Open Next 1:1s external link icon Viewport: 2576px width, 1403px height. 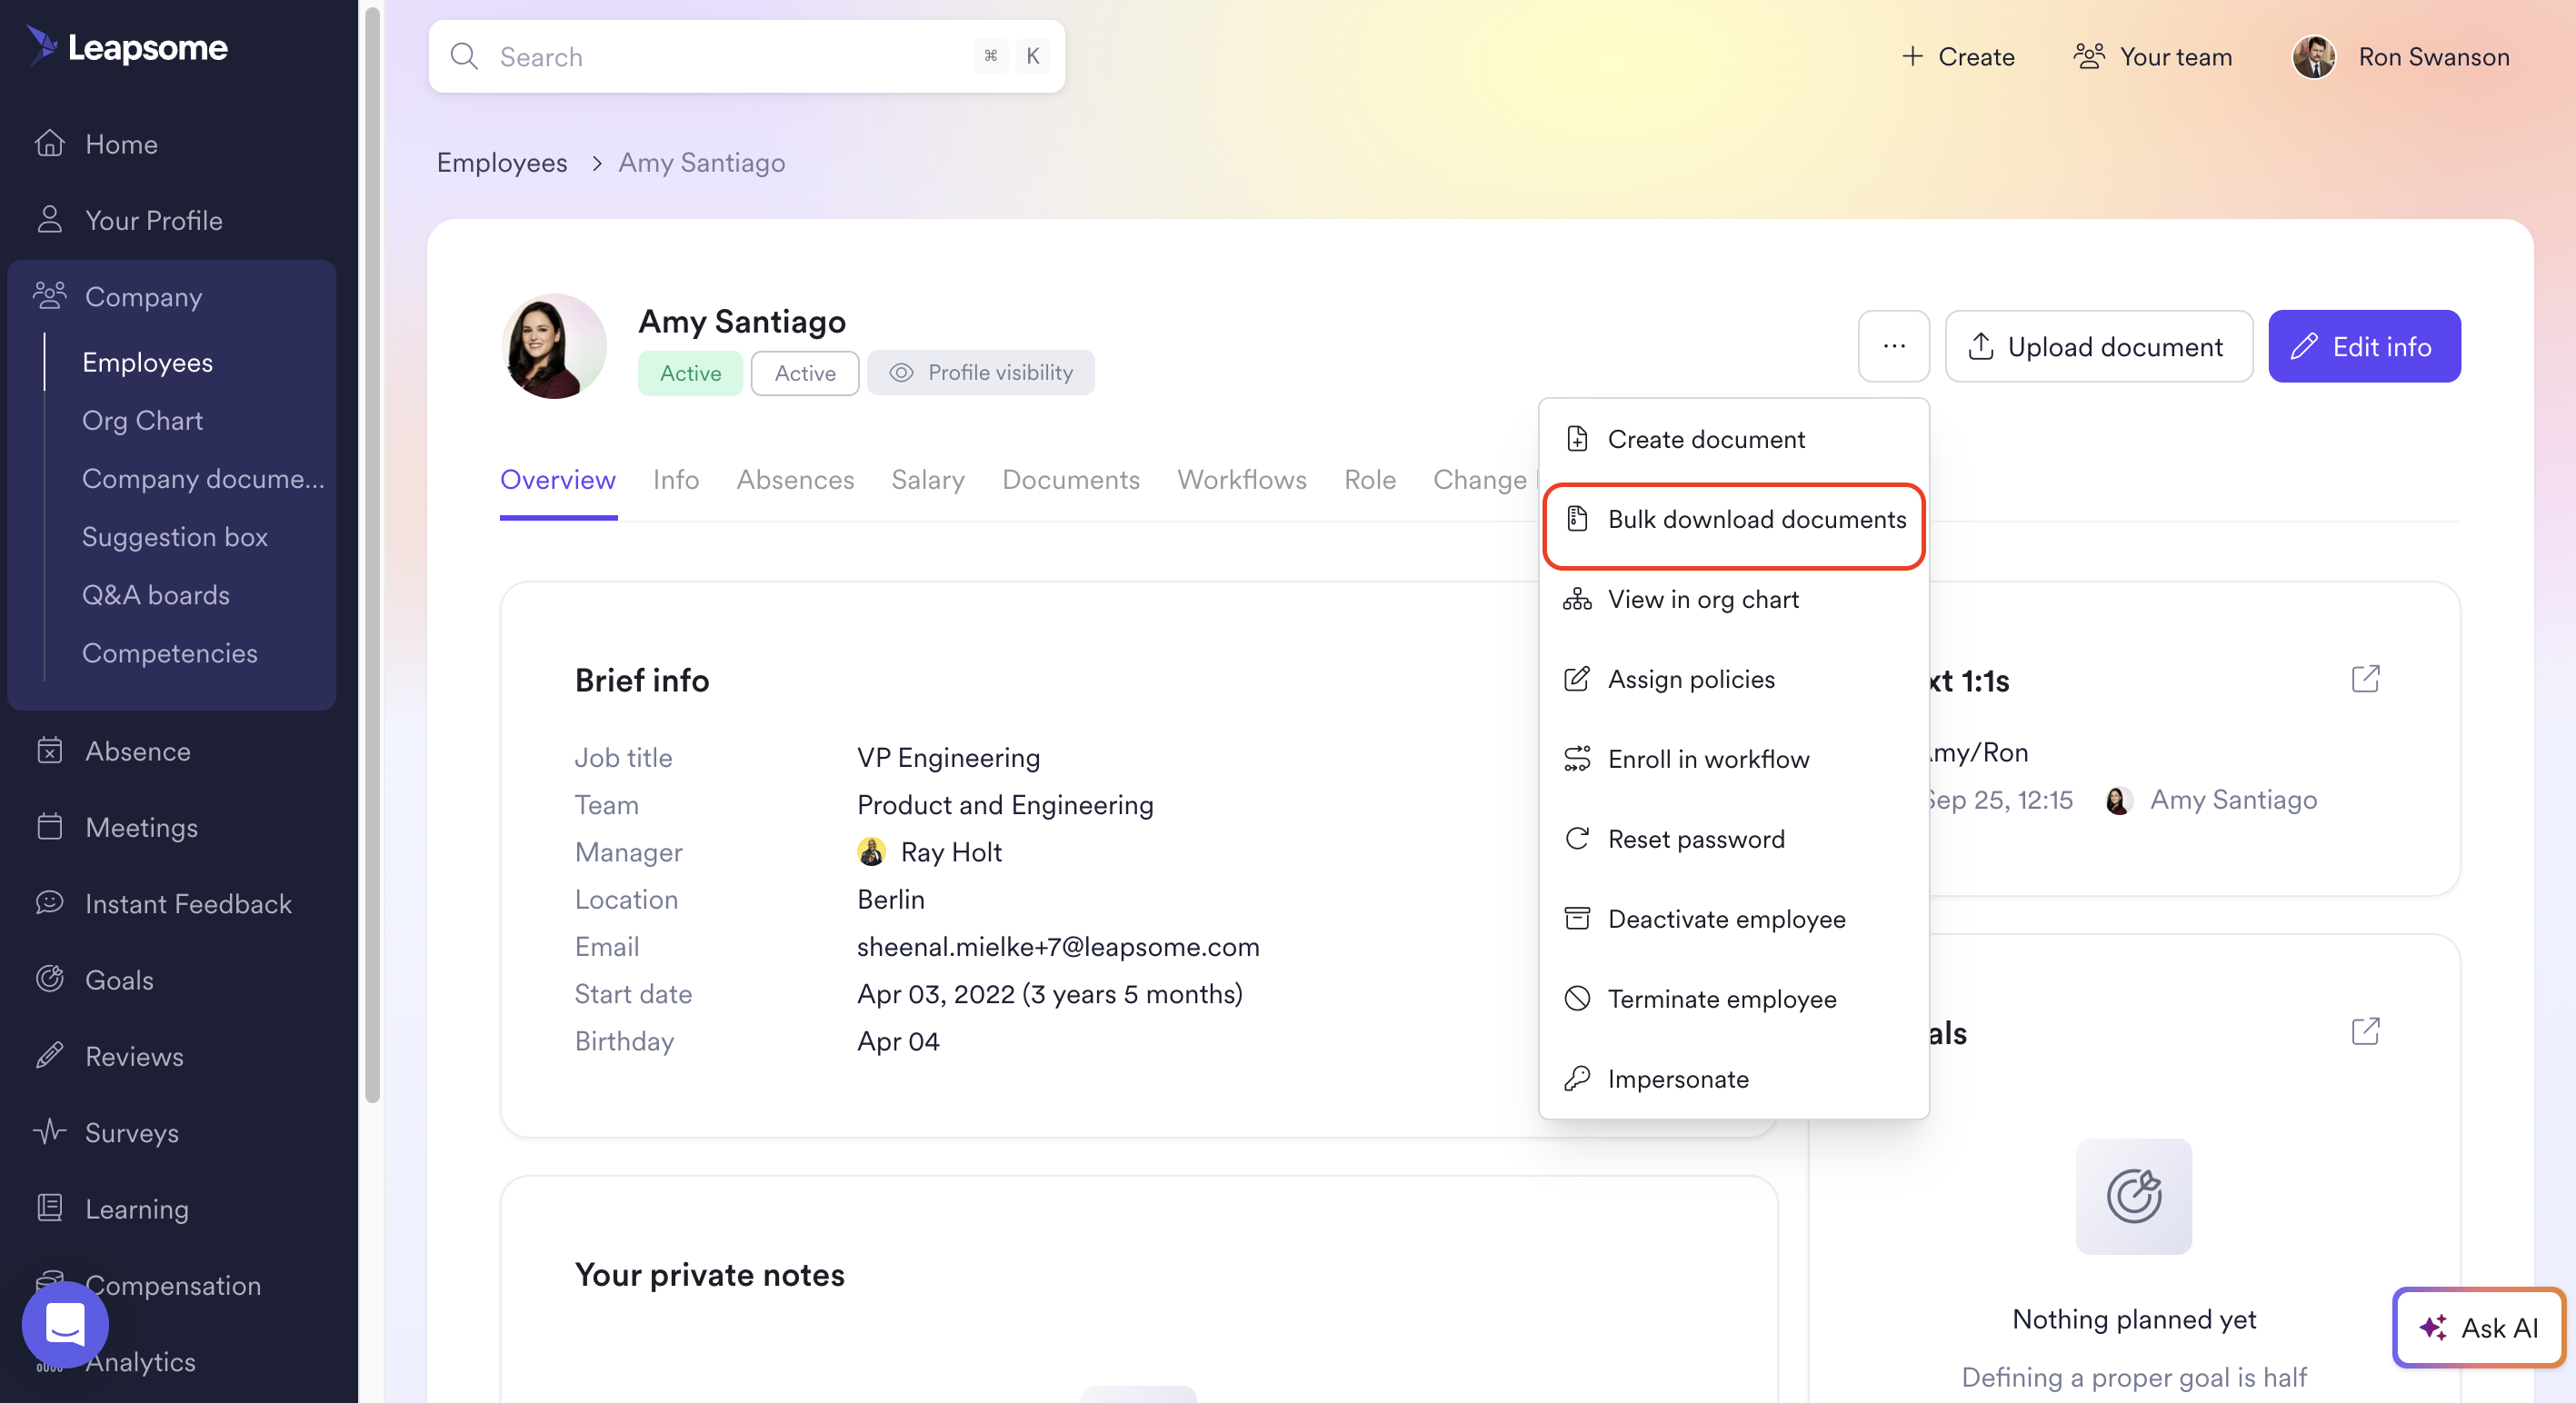tap(2365, 679)
